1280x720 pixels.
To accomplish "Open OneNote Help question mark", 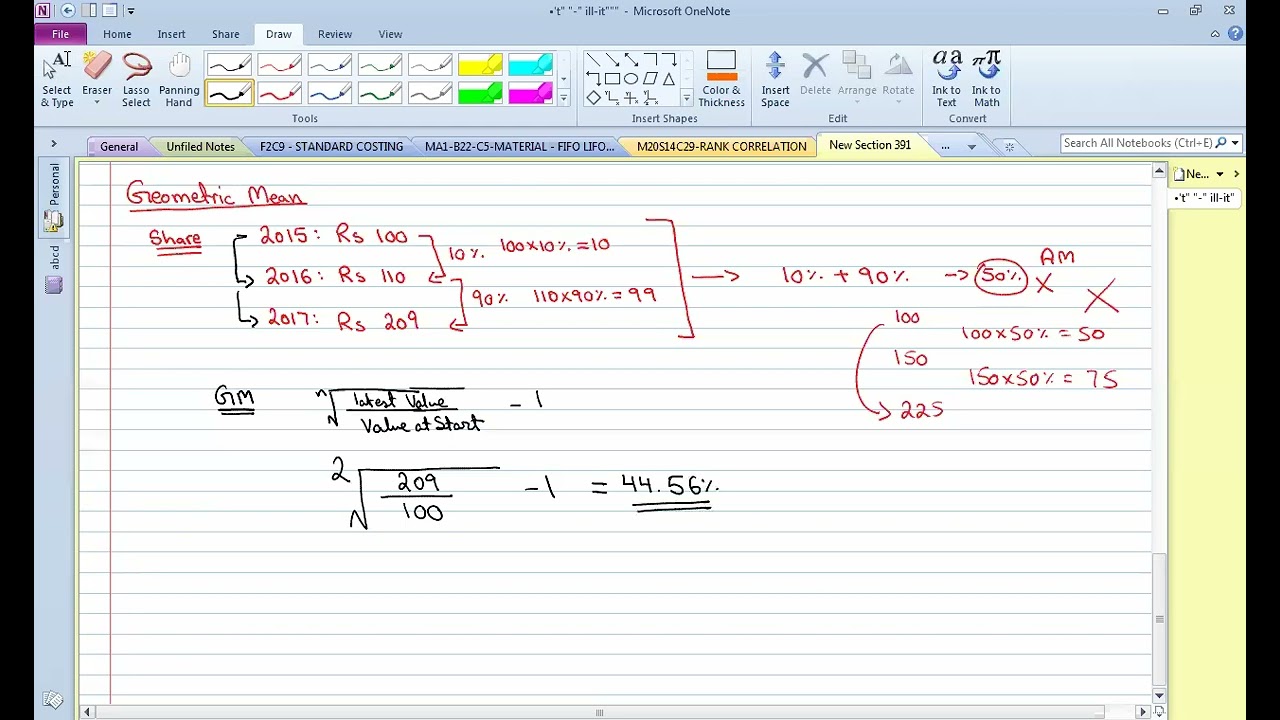I will pyautogui.click(x=1235, y=34).
